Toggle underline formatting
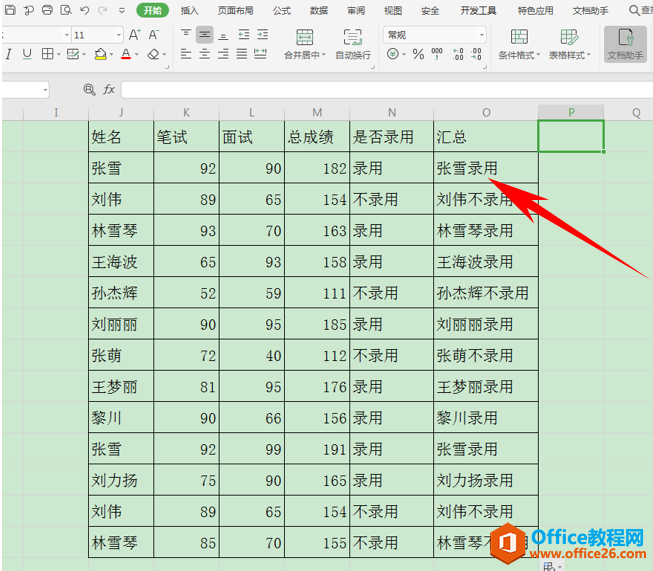 point(27,54)
